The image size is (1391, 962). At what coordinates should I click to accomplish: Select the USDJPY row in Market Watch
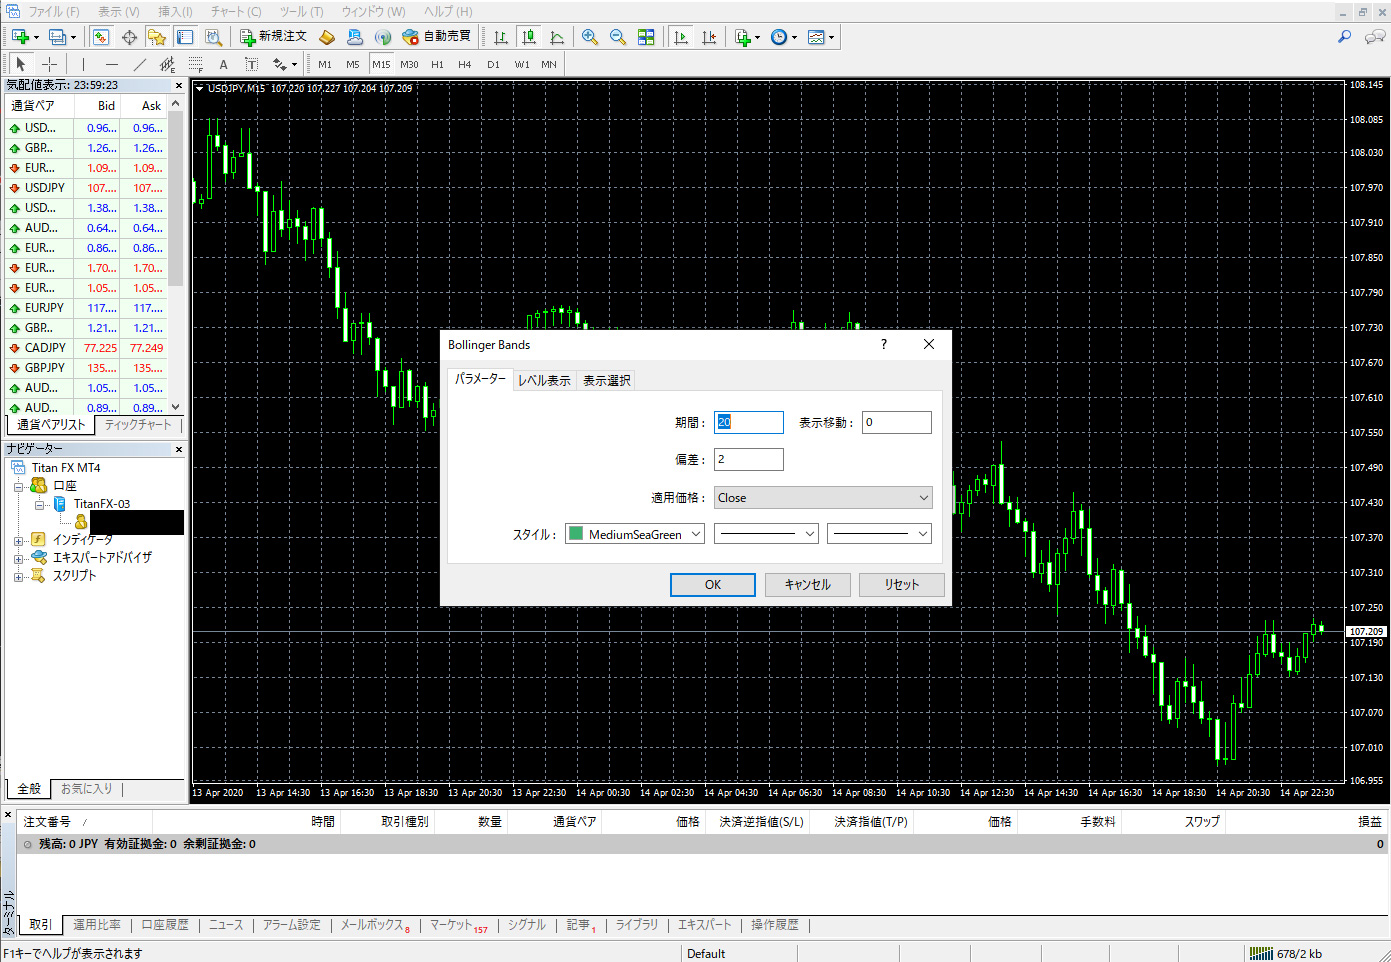[86, 188]
